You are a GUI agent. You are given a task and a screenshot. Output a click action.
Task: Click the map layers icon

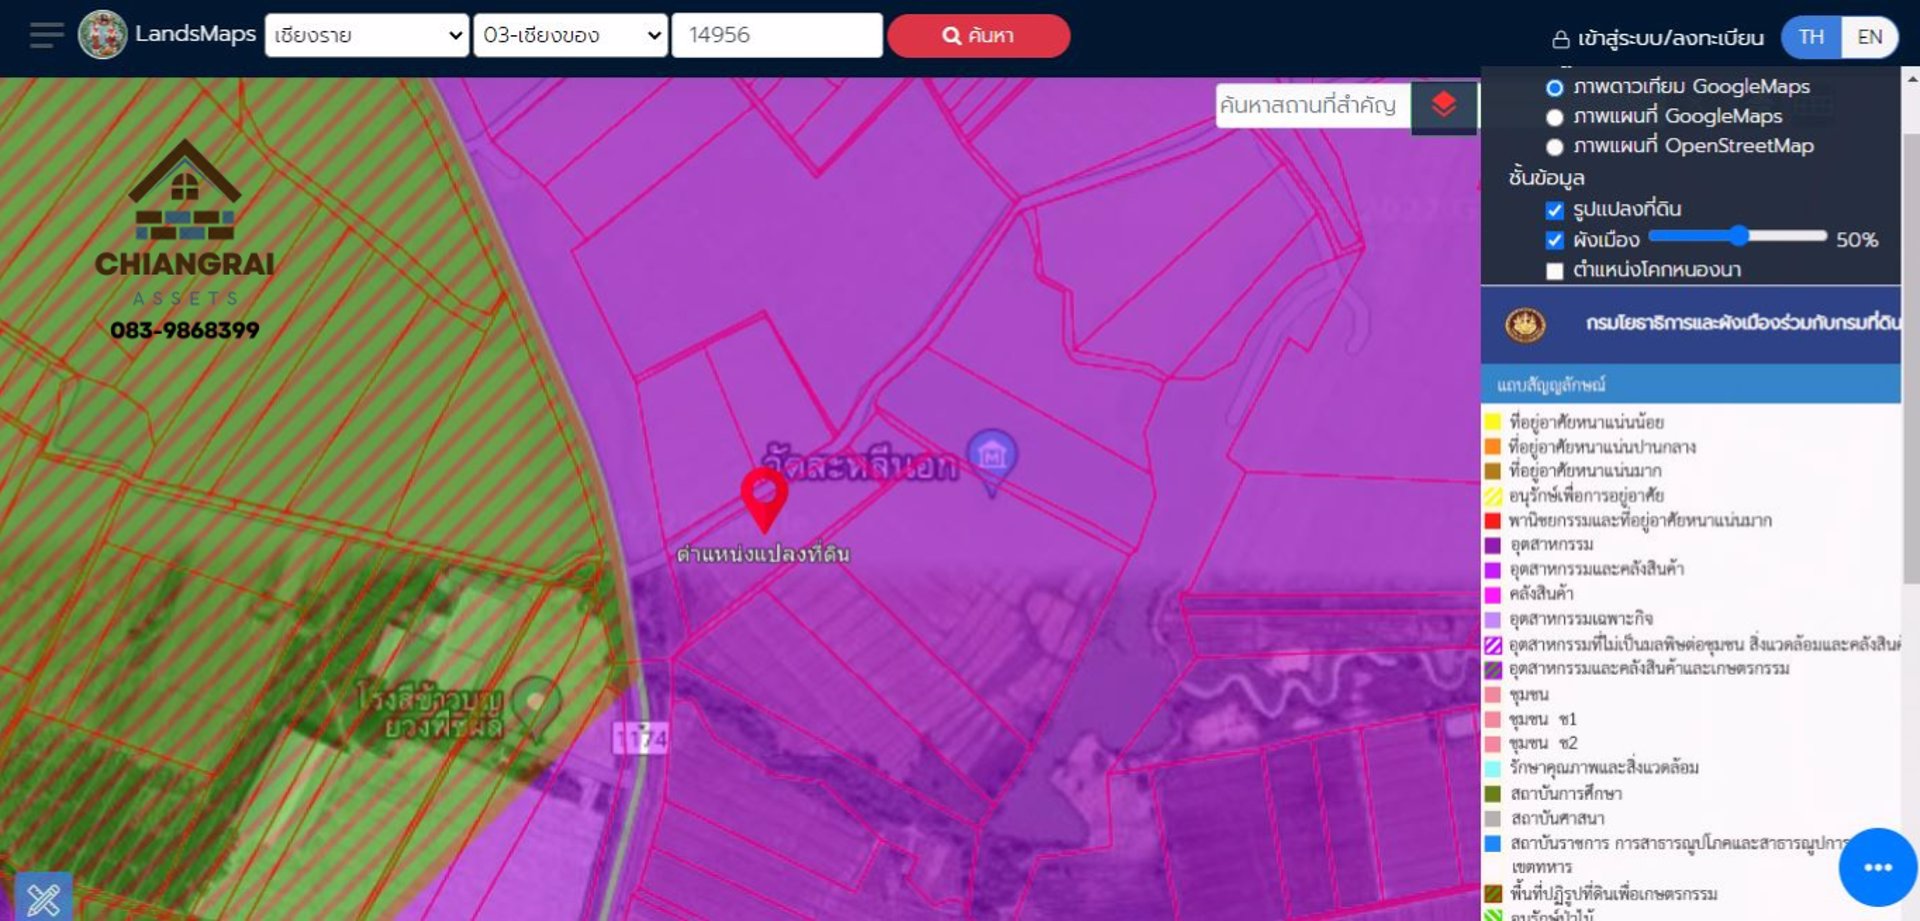click(1443, 105)
